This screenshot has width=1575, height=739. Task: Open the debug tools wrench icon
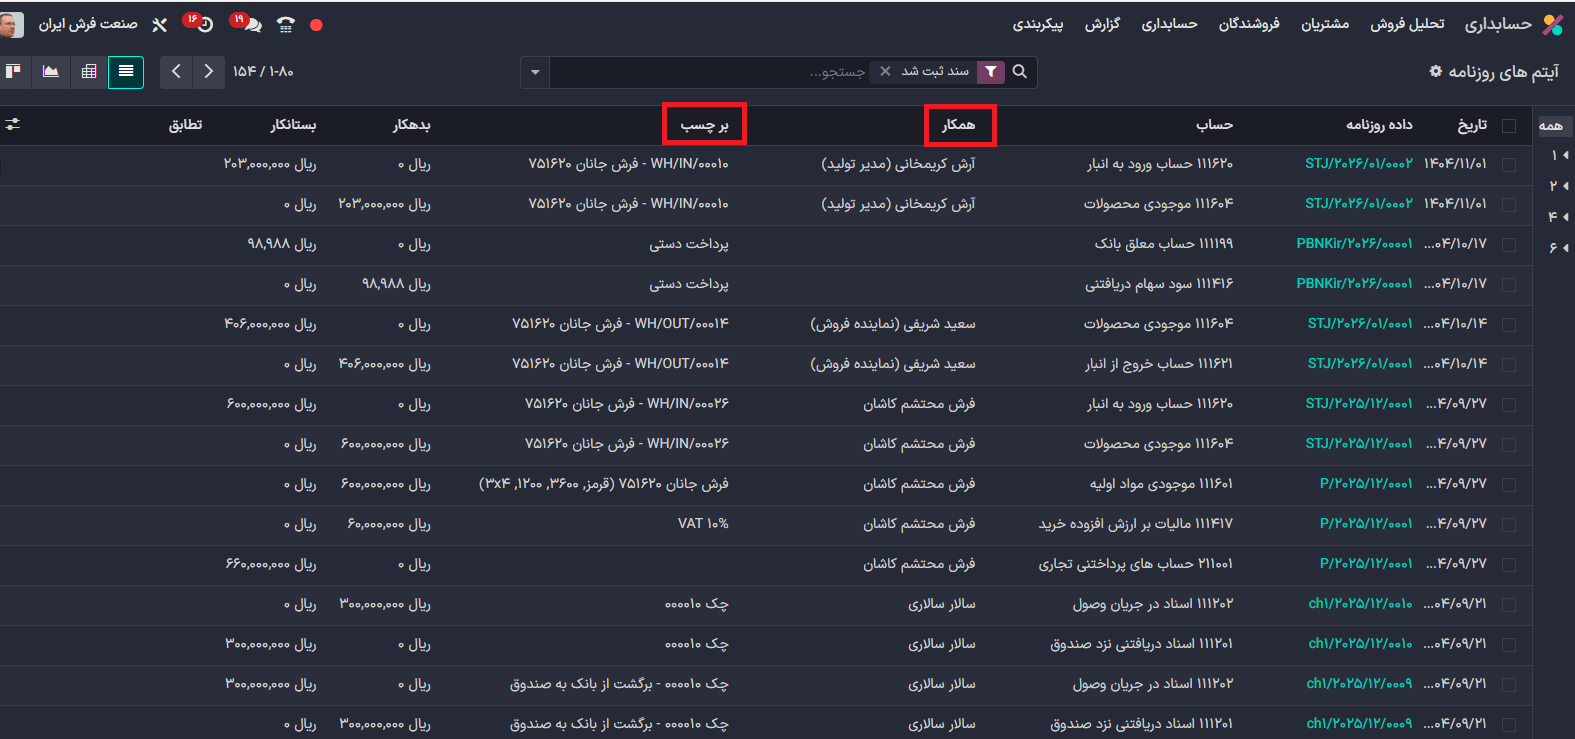pyautogui.click(x=159, y=25)
